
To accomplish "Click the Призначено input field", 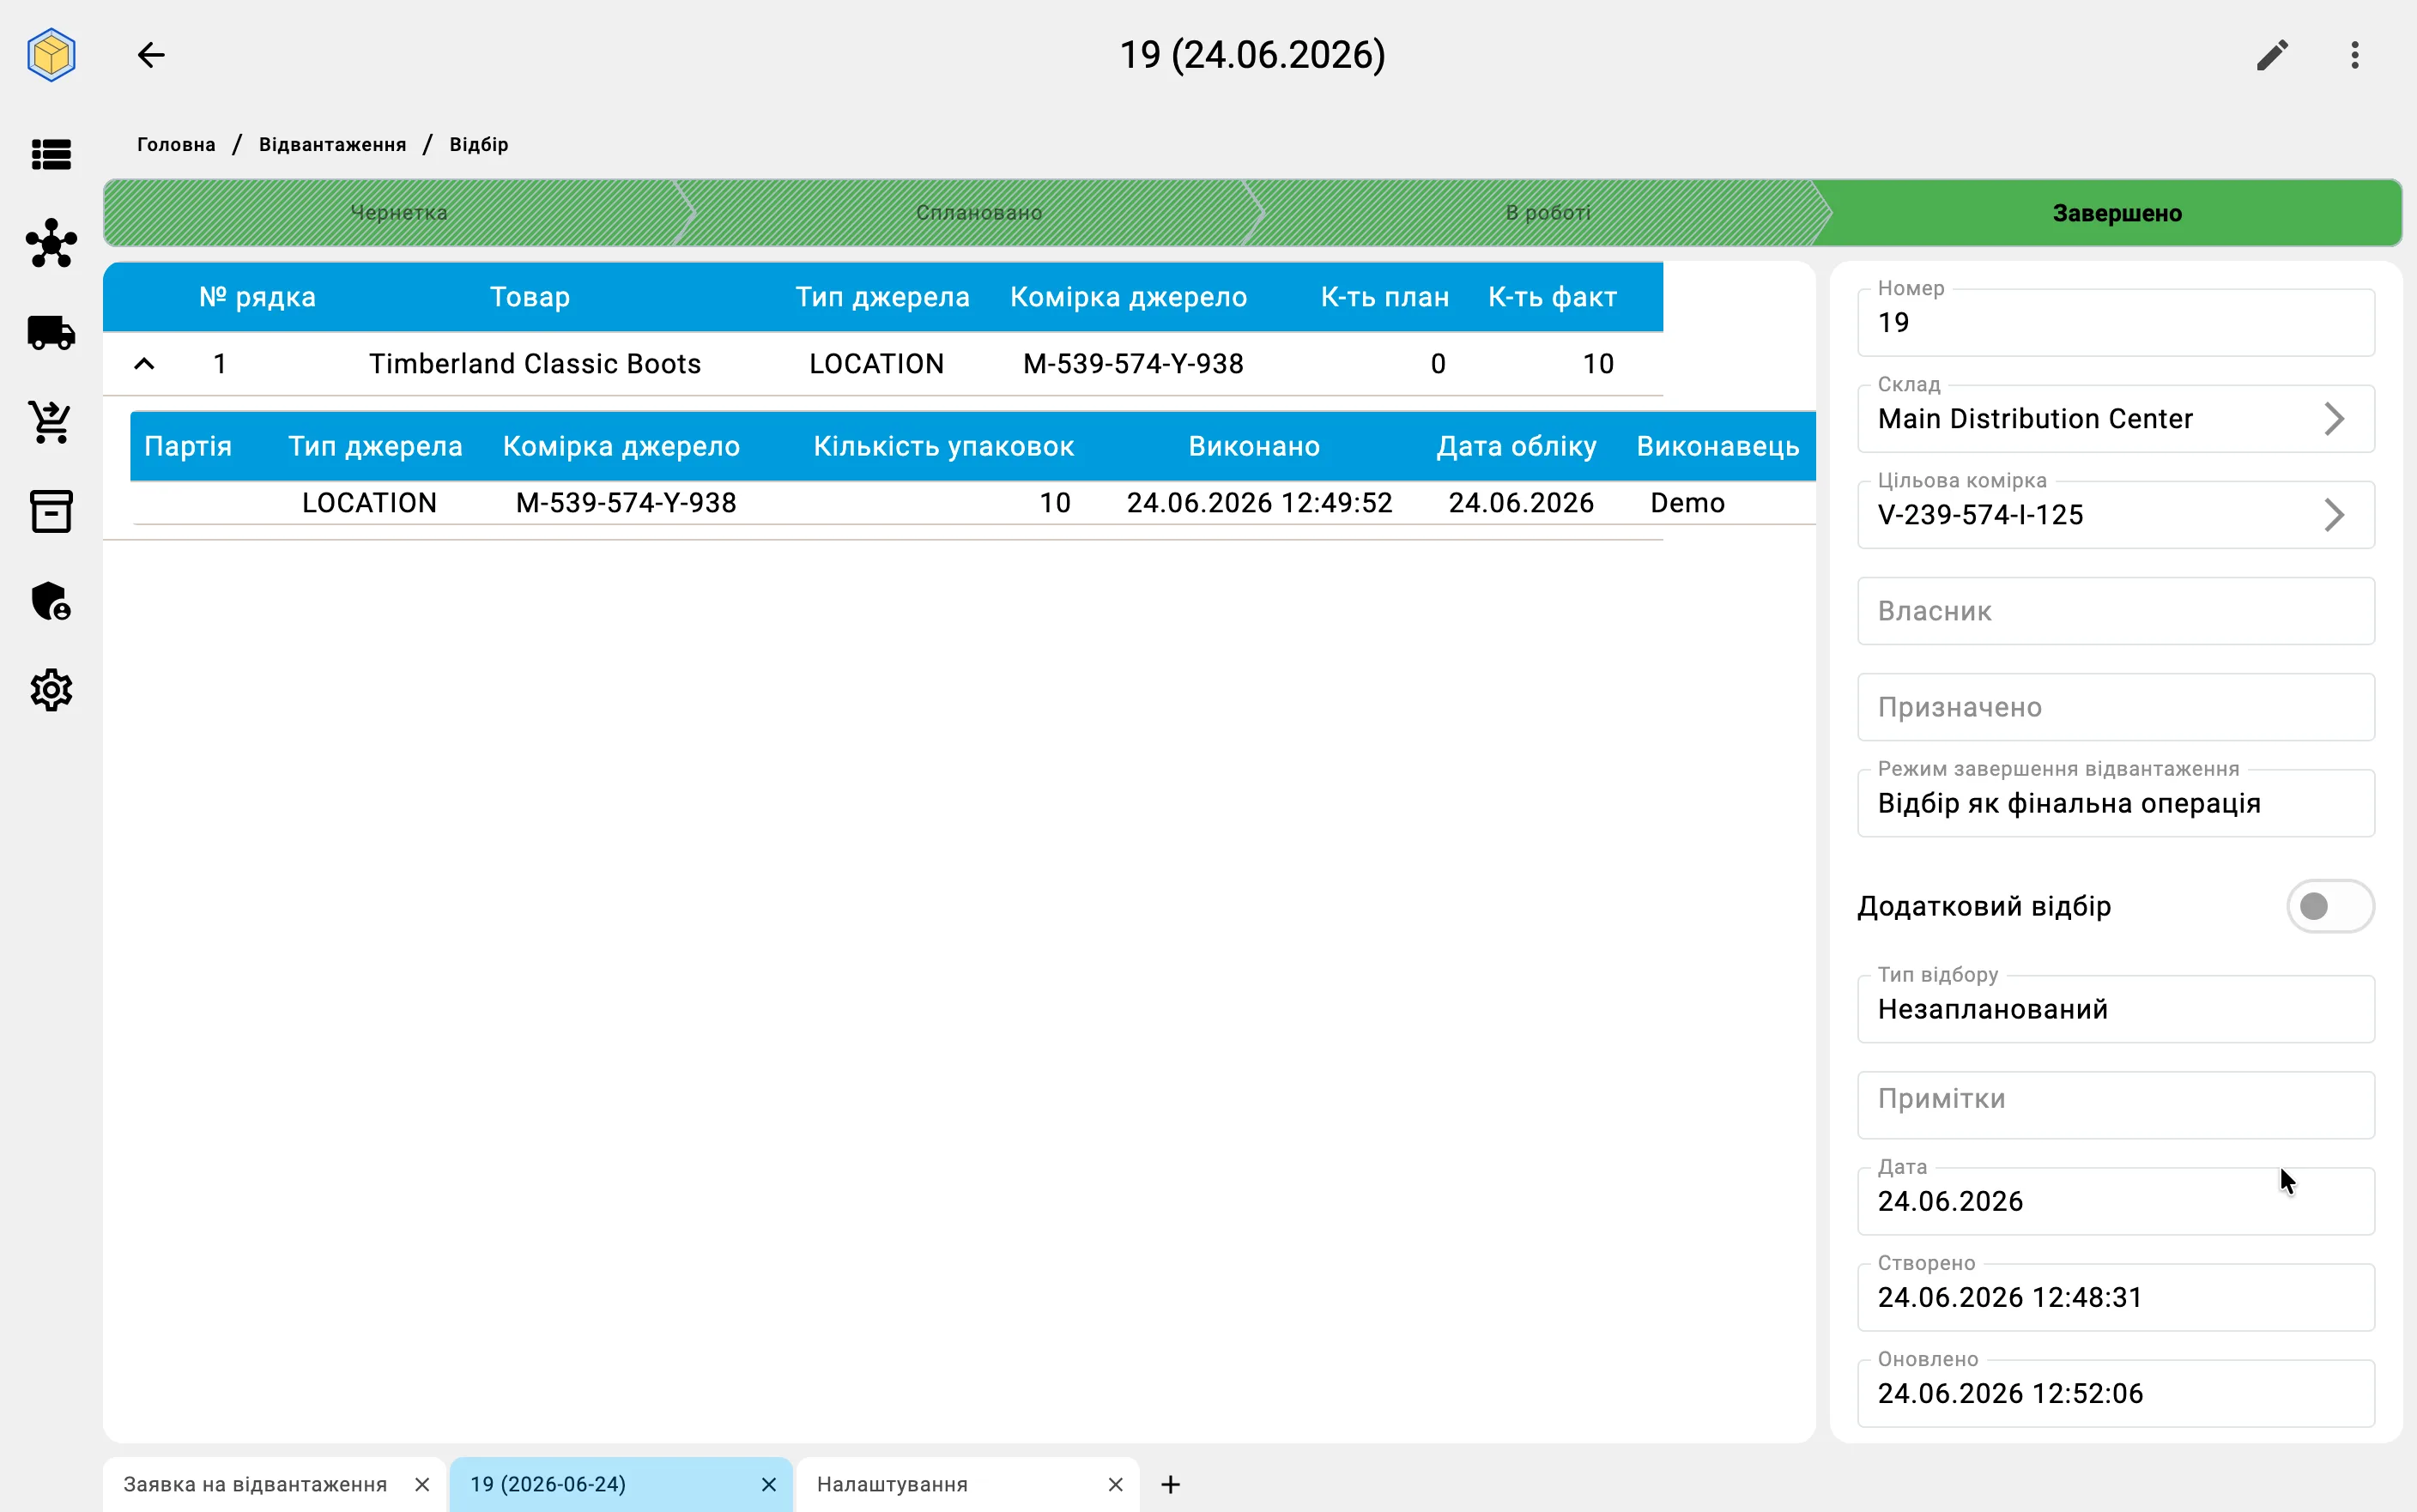I will [x=2115, y=707].
